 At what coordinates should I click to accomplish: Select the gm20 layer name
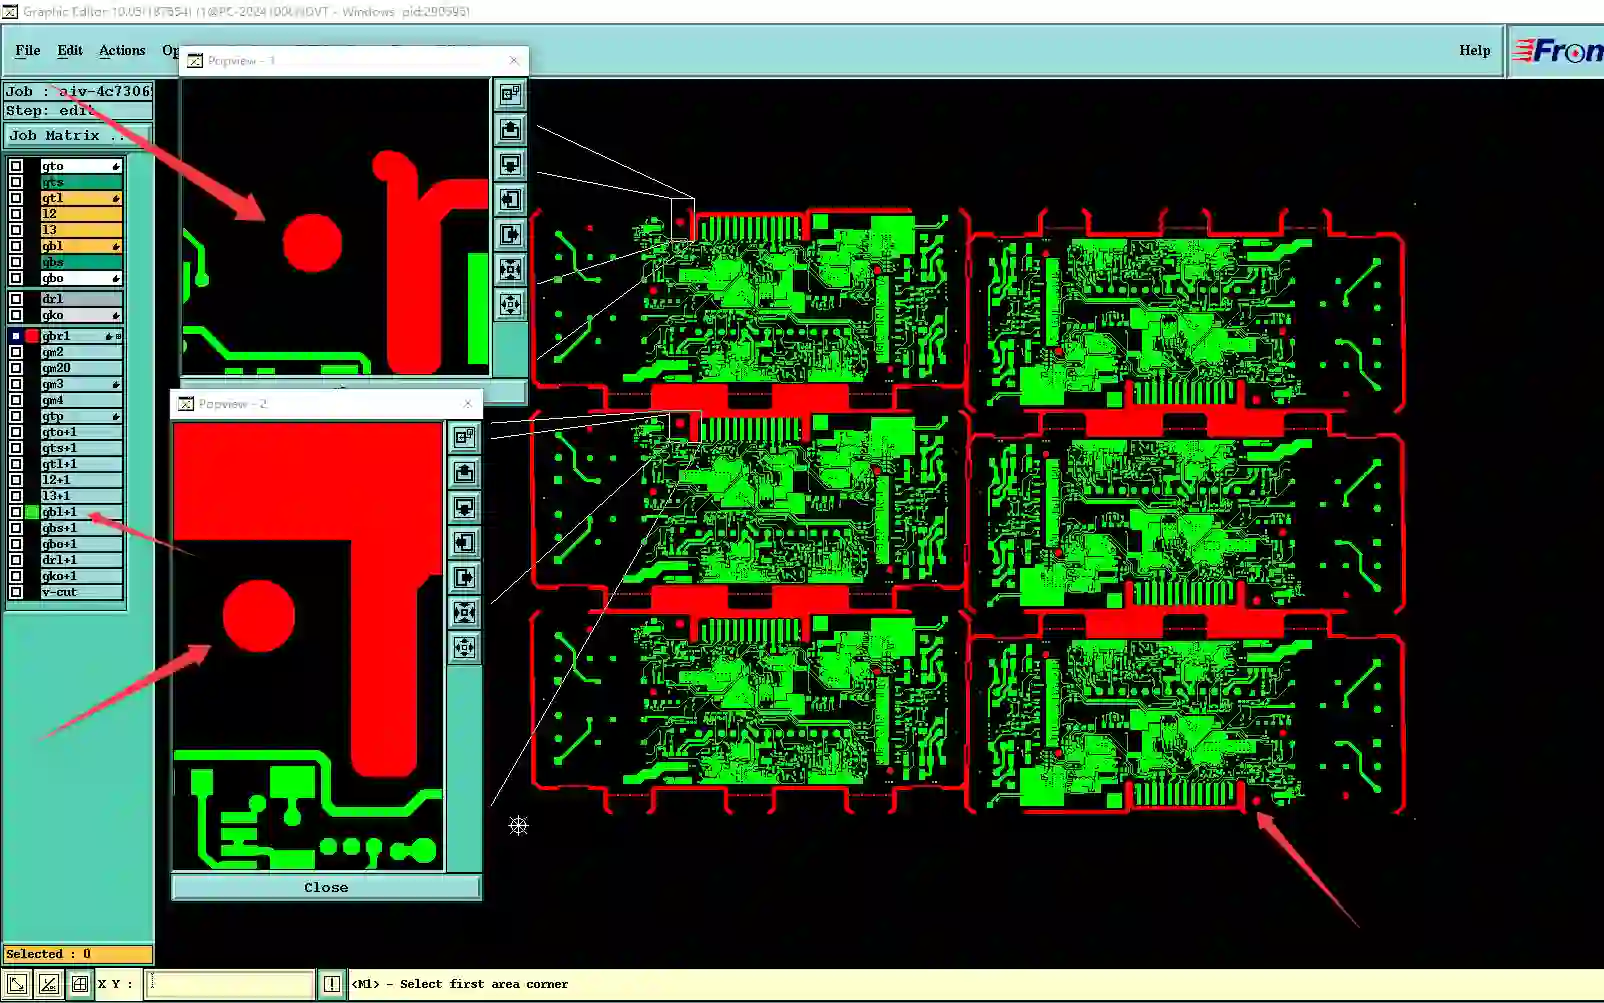point(81,368)
